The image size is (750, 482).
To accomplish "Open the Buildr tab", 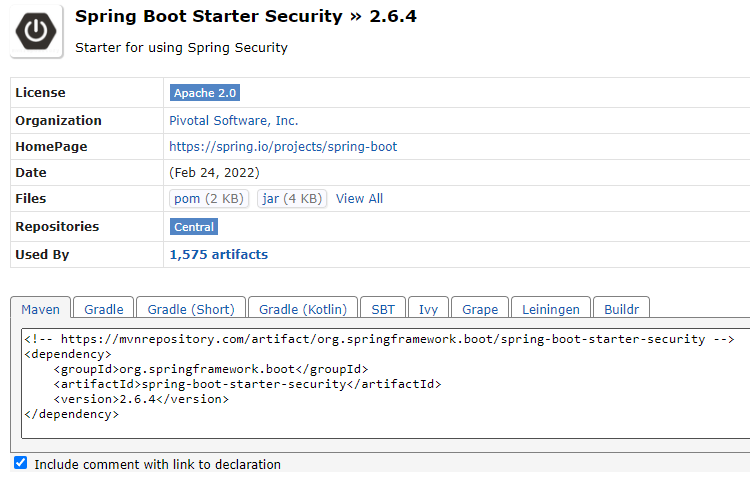I will (621, 309).
